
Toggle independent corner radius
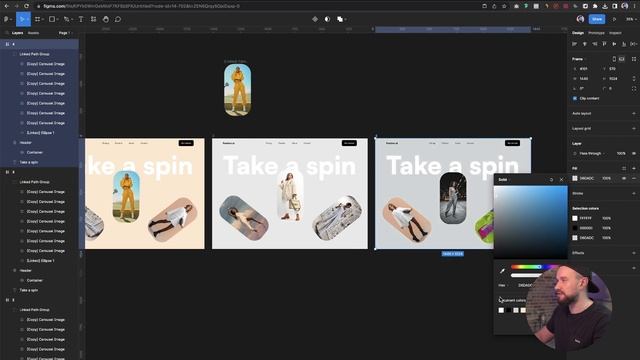coord(634,89)
